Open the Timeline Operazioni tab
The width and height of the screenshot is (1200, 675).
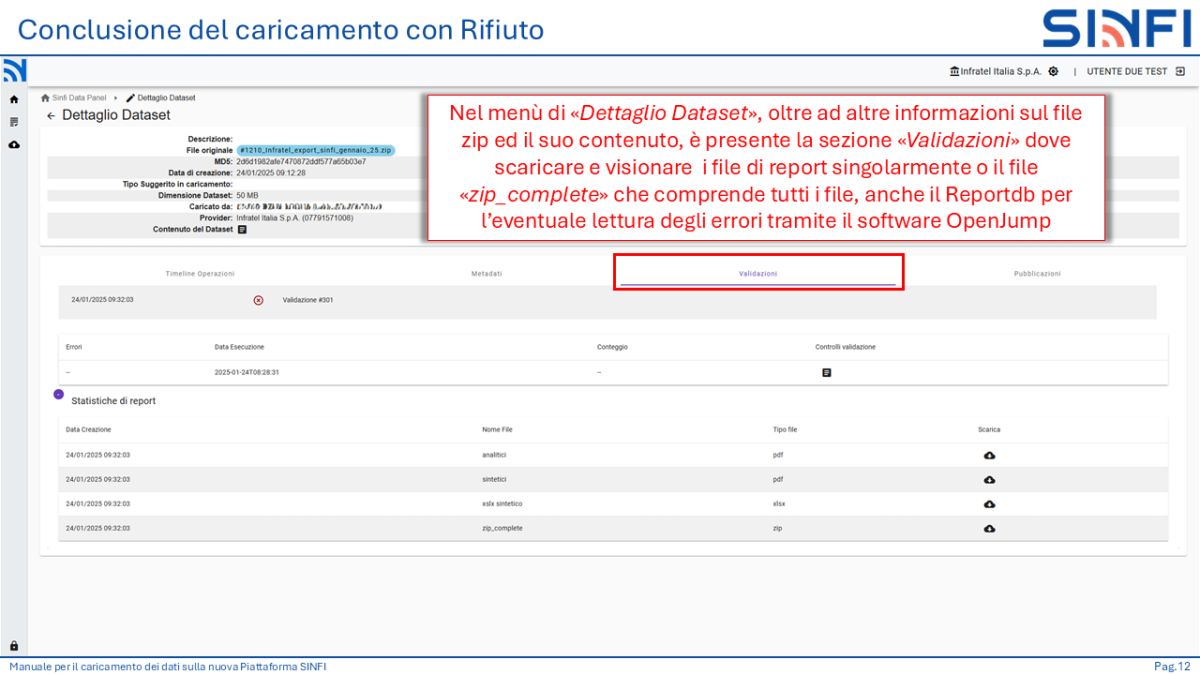(200, 271)
